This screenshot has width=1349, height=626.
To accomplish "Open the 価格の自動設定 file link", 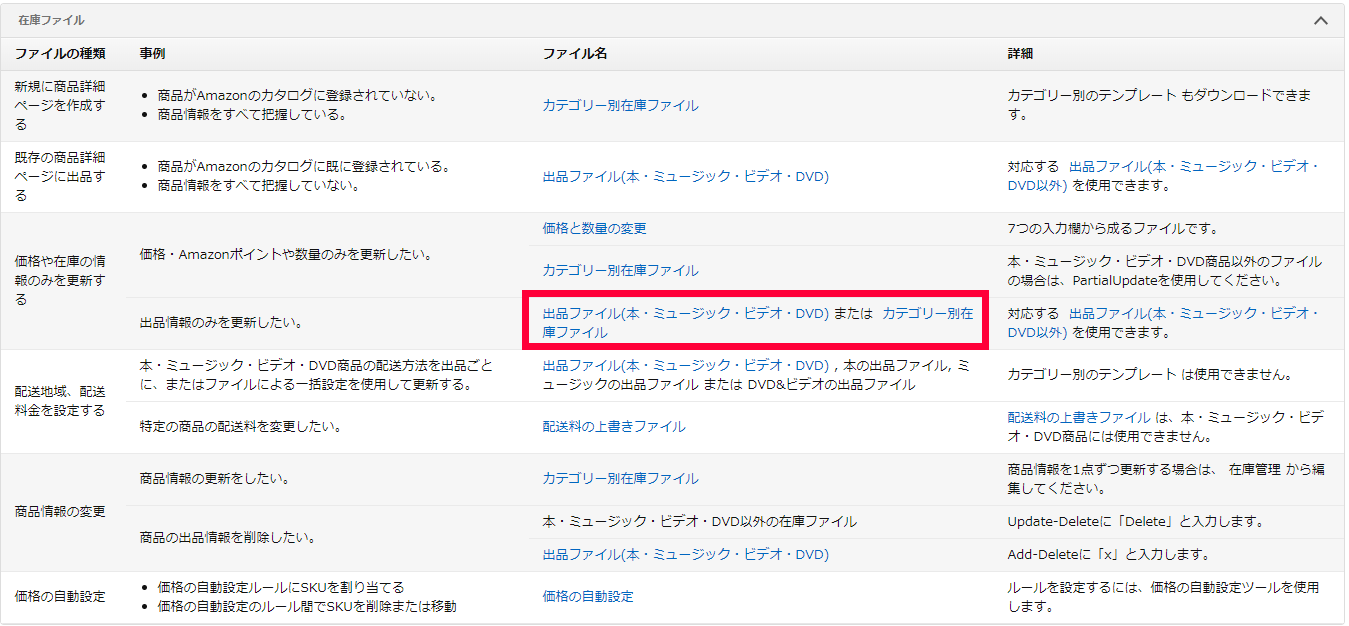I will pyautogui.click(x=587, y=596).
